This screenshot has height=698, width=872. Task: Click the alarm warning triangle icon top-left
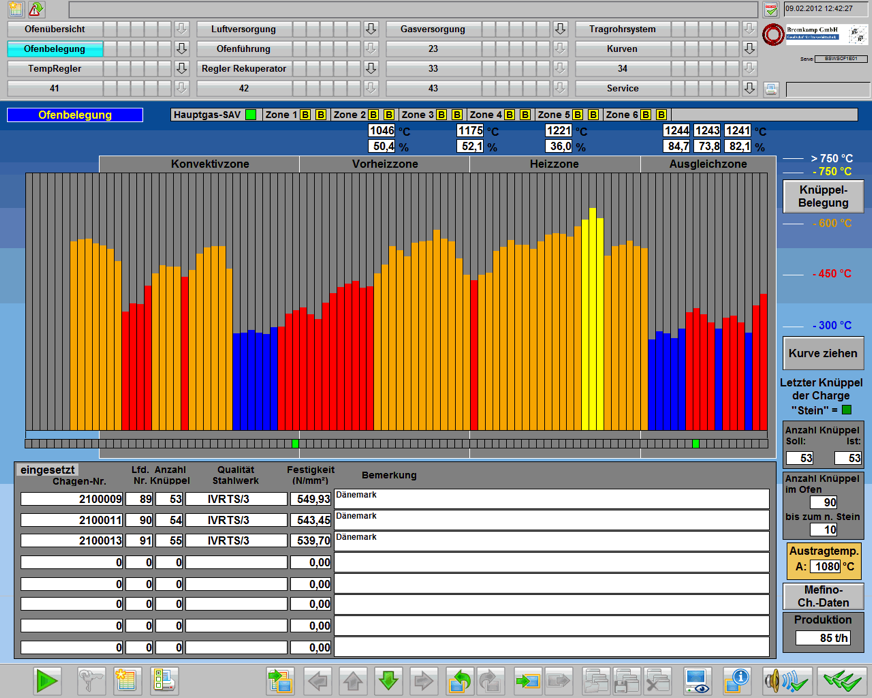pos(36,9)
